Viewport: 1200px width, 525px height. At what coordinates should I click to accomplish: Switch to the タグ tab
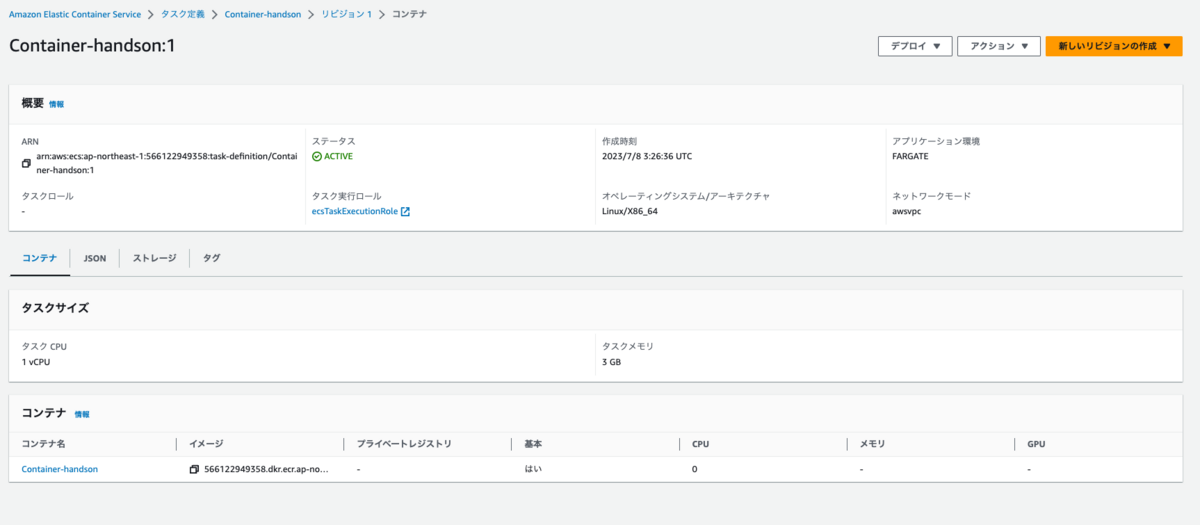(x=212, y=258)
